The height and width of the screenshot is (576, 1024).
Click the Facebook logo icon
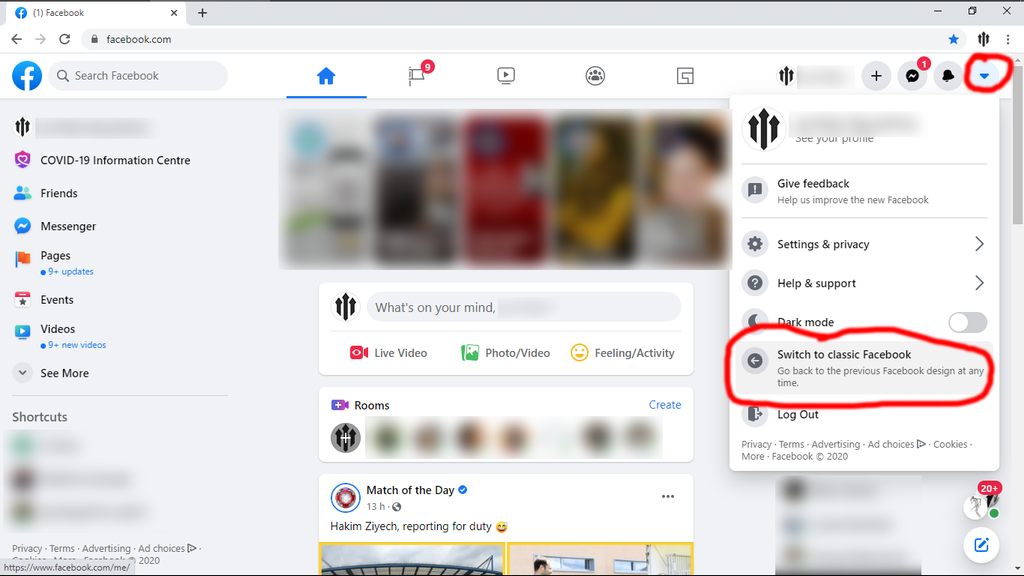27,76
